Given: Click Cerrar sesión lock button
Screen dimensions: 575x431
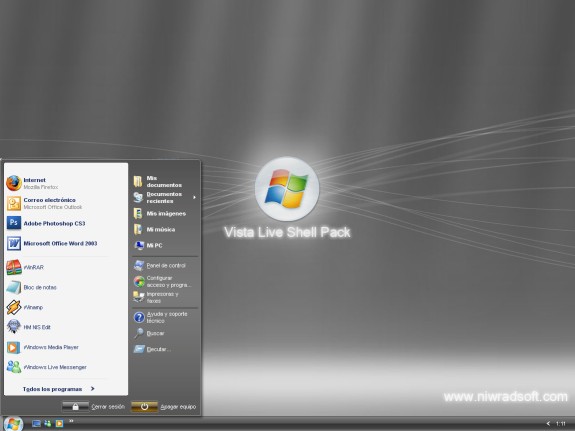Looking at the screenshot, I should coord(75,406).
